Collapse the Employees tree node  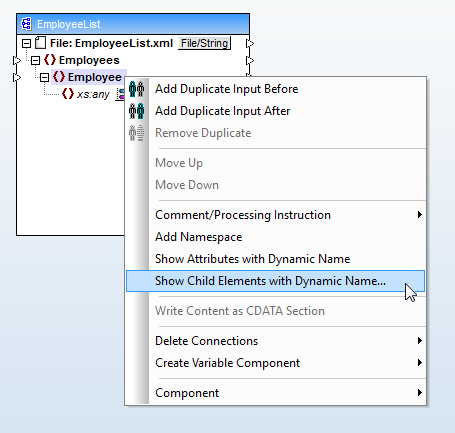tap(35, 60)
